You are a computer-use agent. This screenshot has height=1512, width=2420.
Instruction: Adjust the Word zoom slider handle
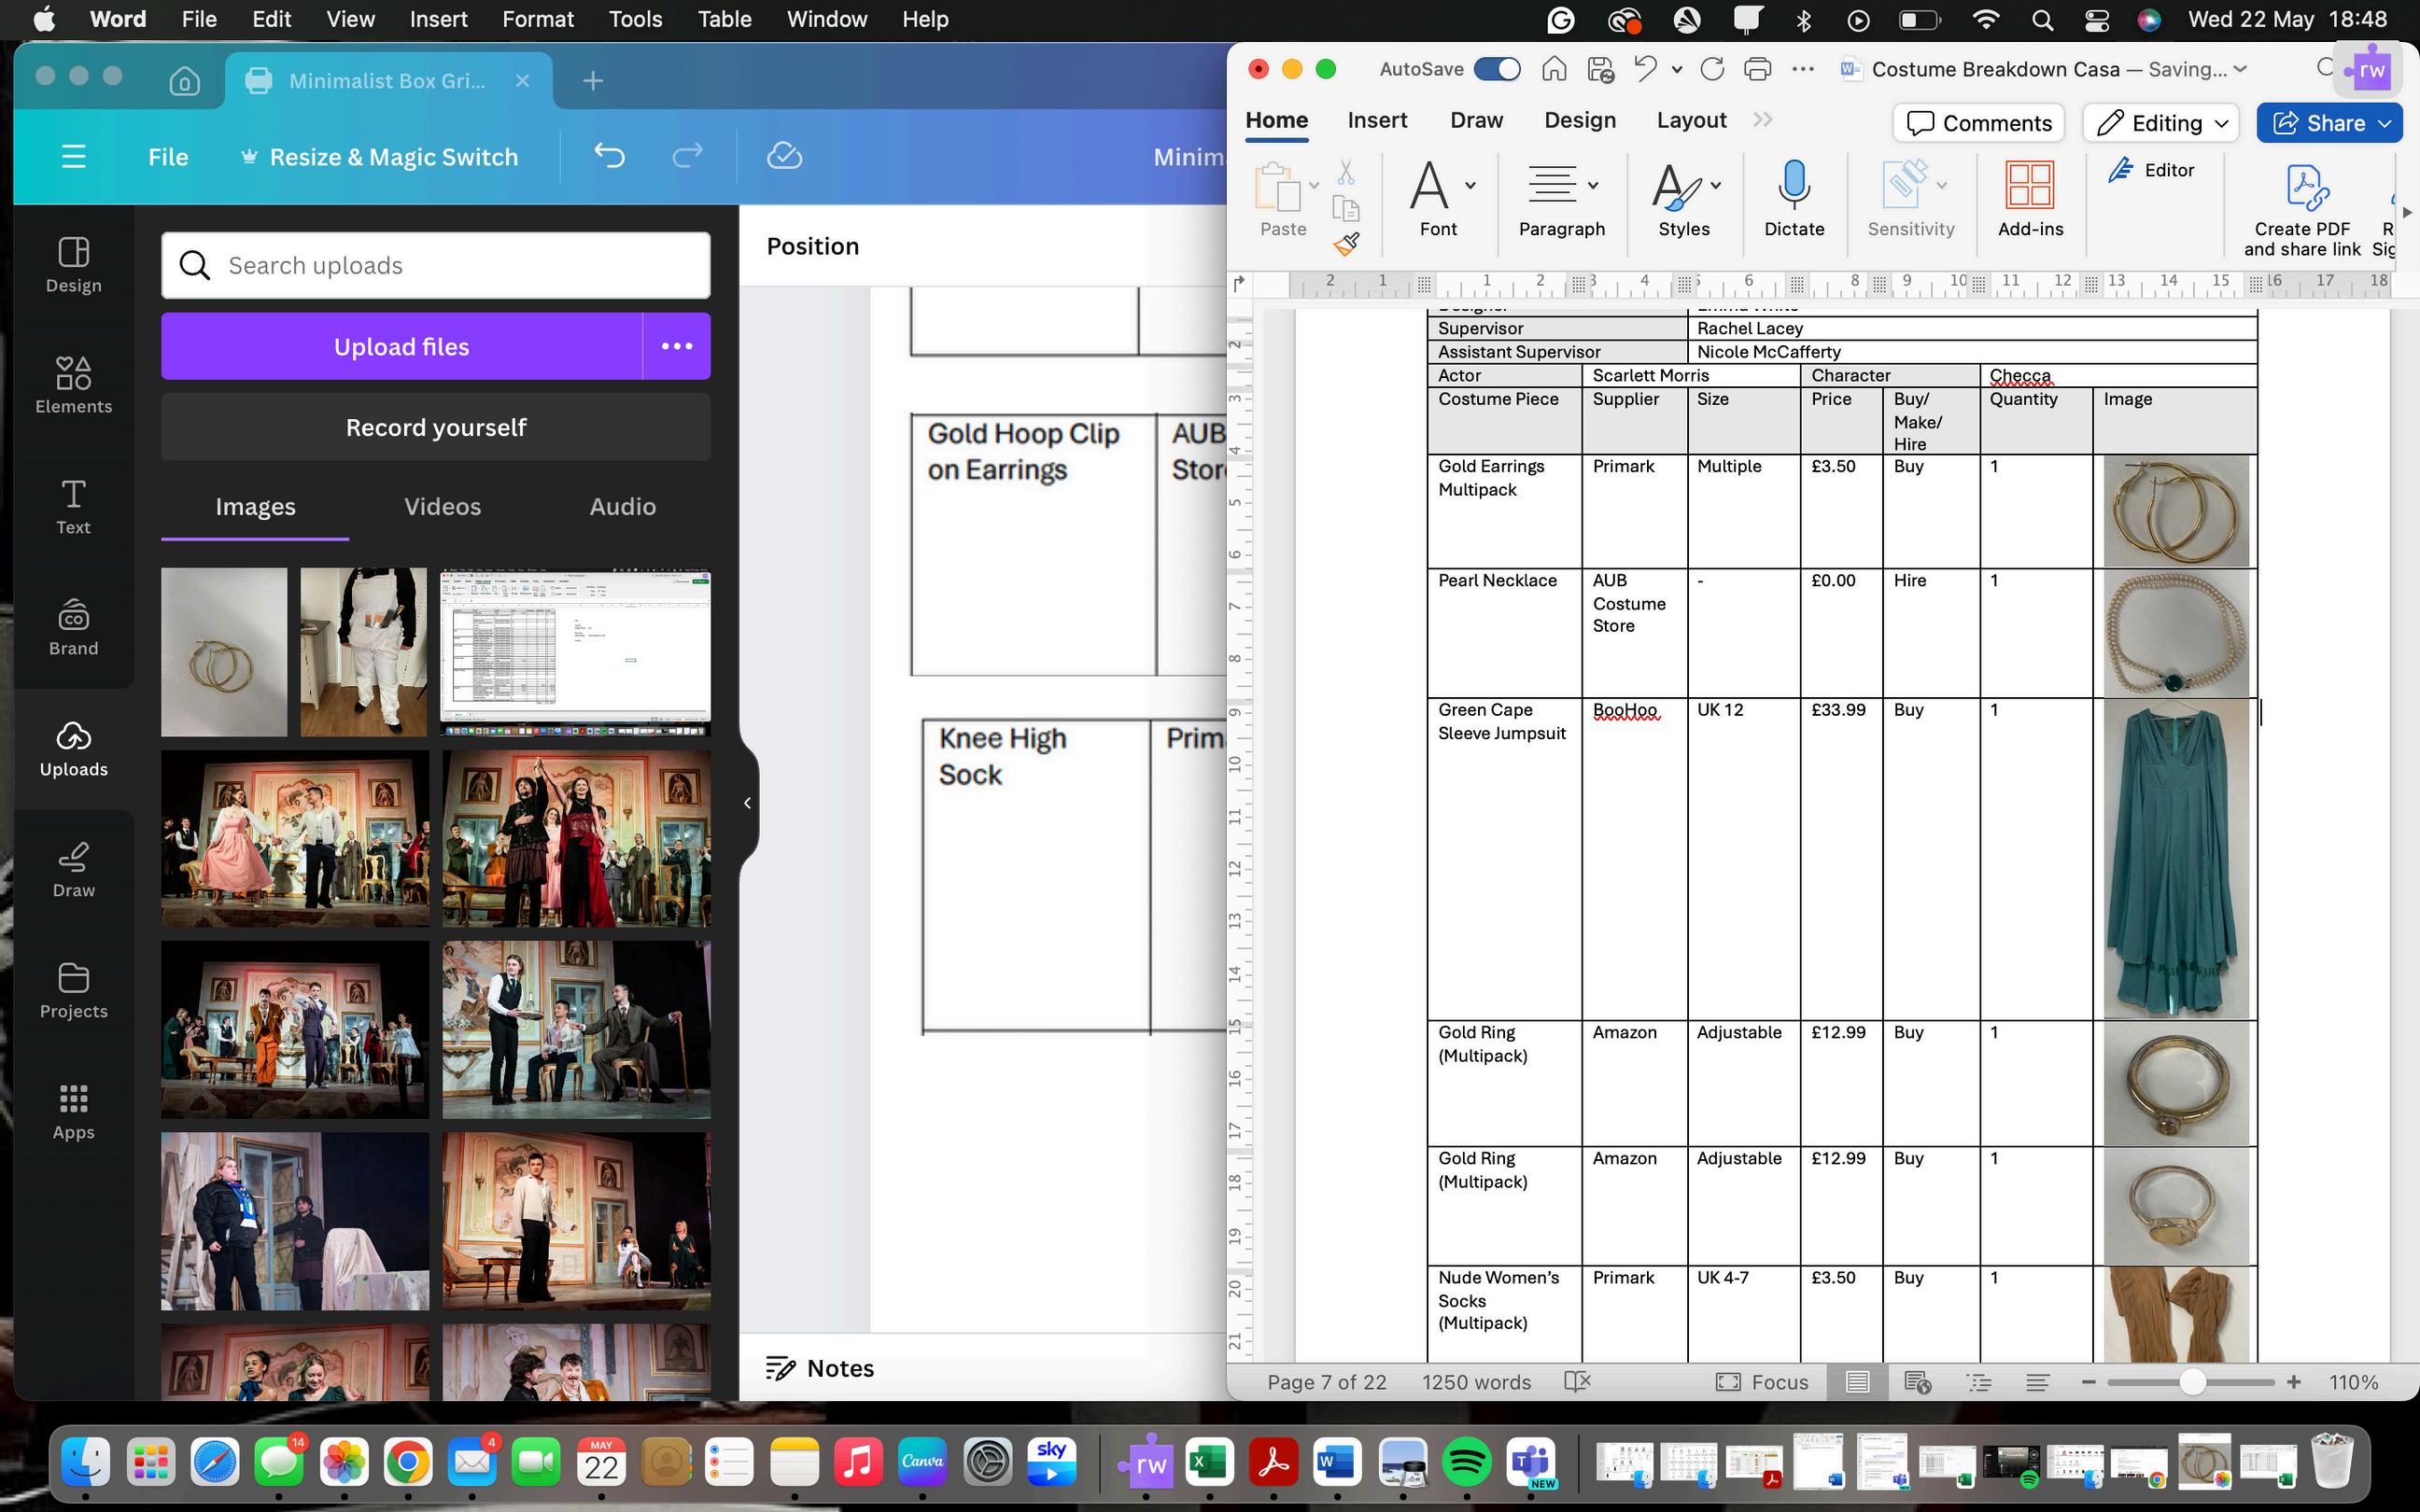pos(2192,1382)
